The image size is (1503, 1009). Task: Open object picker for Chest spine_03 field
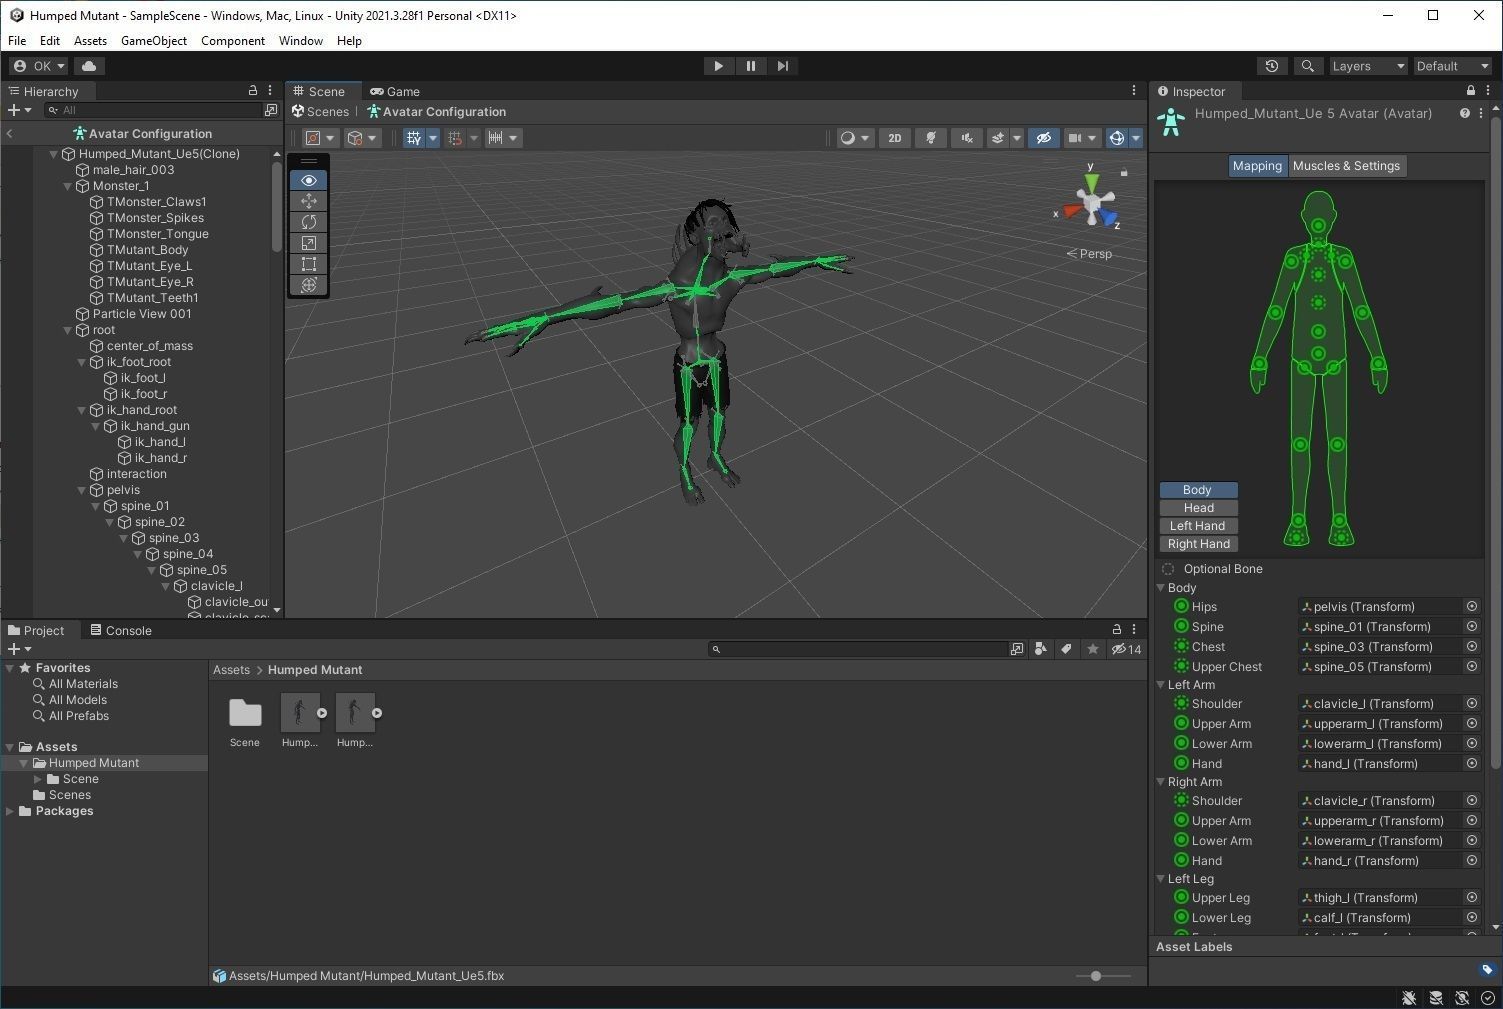click(1472, 647)
